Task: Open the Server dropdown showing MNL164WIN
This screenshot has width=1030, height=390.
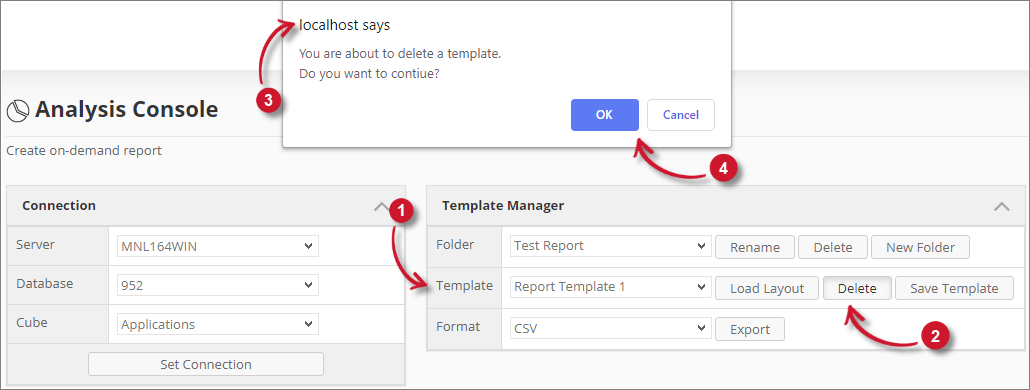Action: pyautogui.click(x=217, y=247)
